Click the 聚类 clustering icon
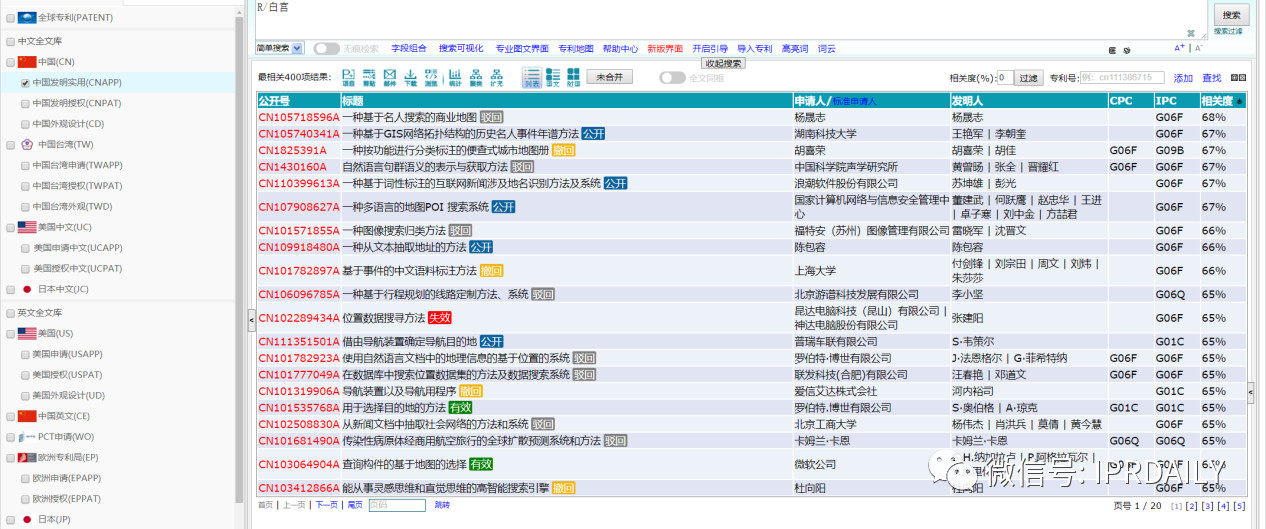Viewport: 1266px width, 529px height. tap(475, 77)
